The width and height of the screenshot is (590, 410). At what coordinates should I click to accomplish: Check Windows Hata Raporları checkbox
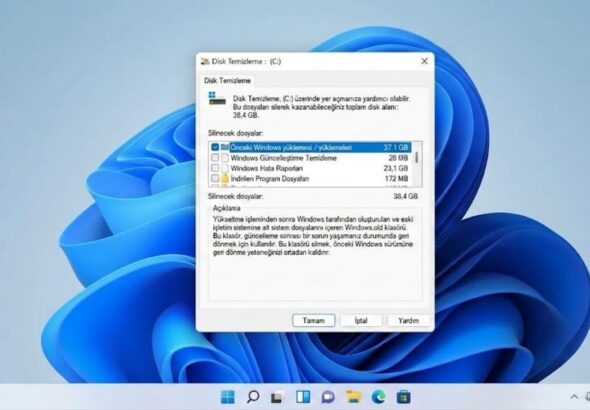click(215, 168)
